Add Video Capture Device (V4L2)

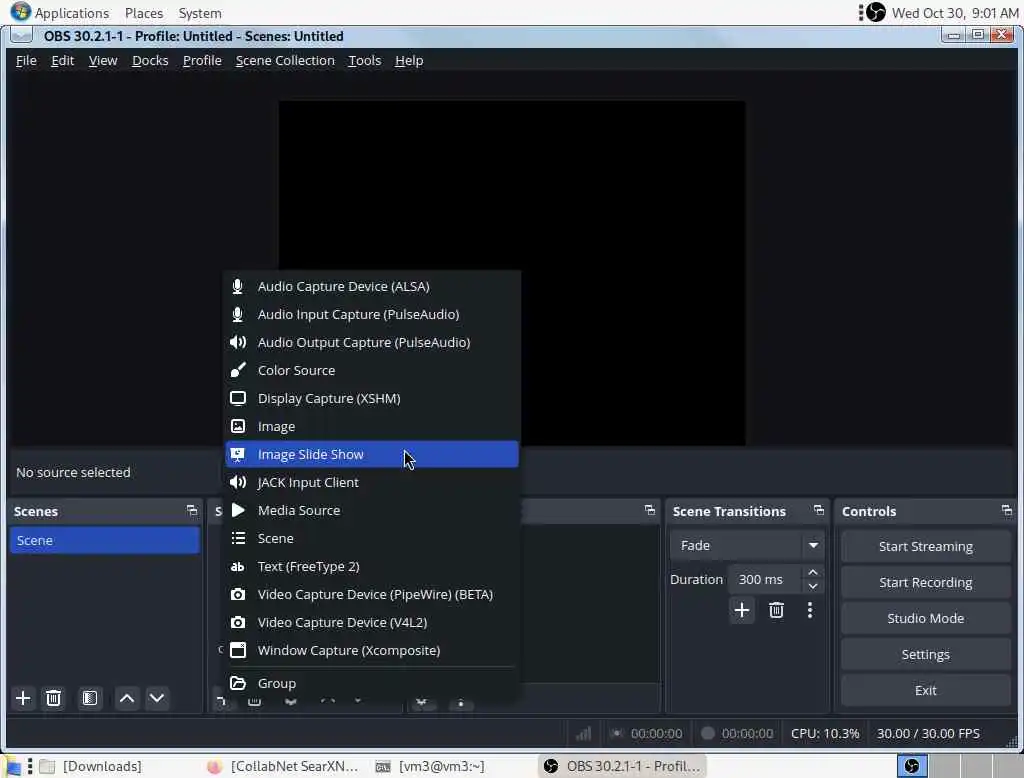[372, 623]
